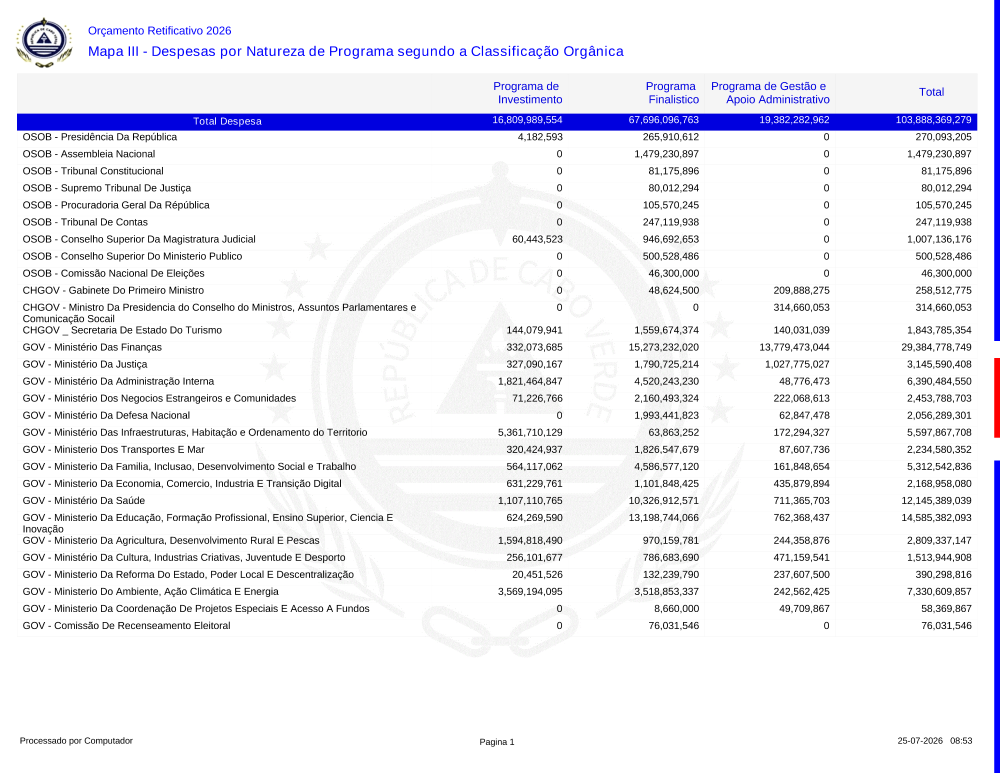1000x773 pixels.
Task: Click Saúde finalistico value 10,326,912,571
Action: tap(664, 501)
